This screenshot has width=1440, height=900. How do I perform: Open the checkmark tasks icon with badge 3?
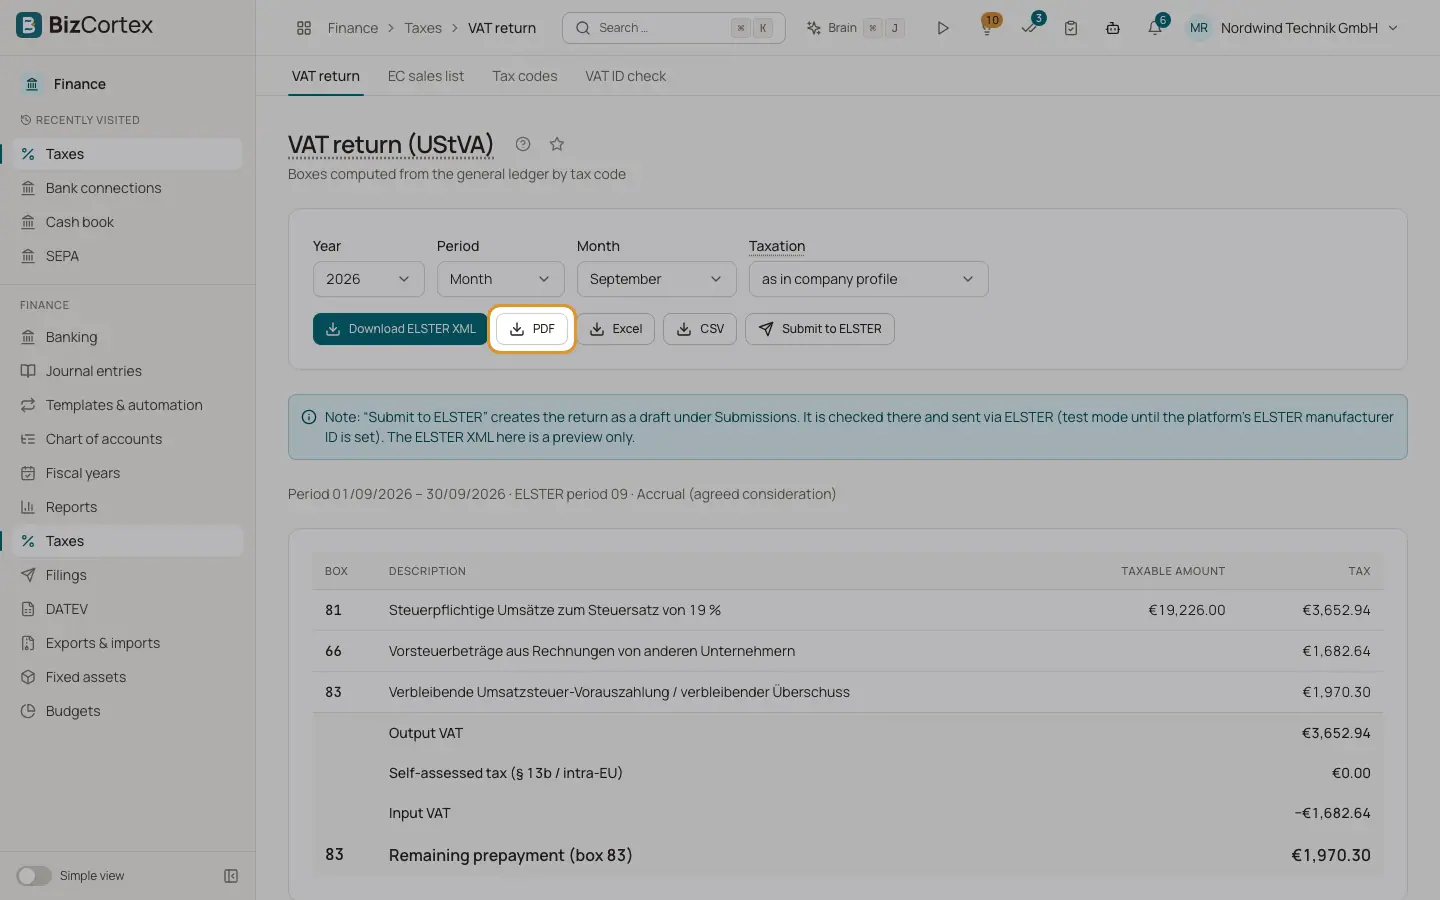pyautogui.click(x=1029, y=28)
